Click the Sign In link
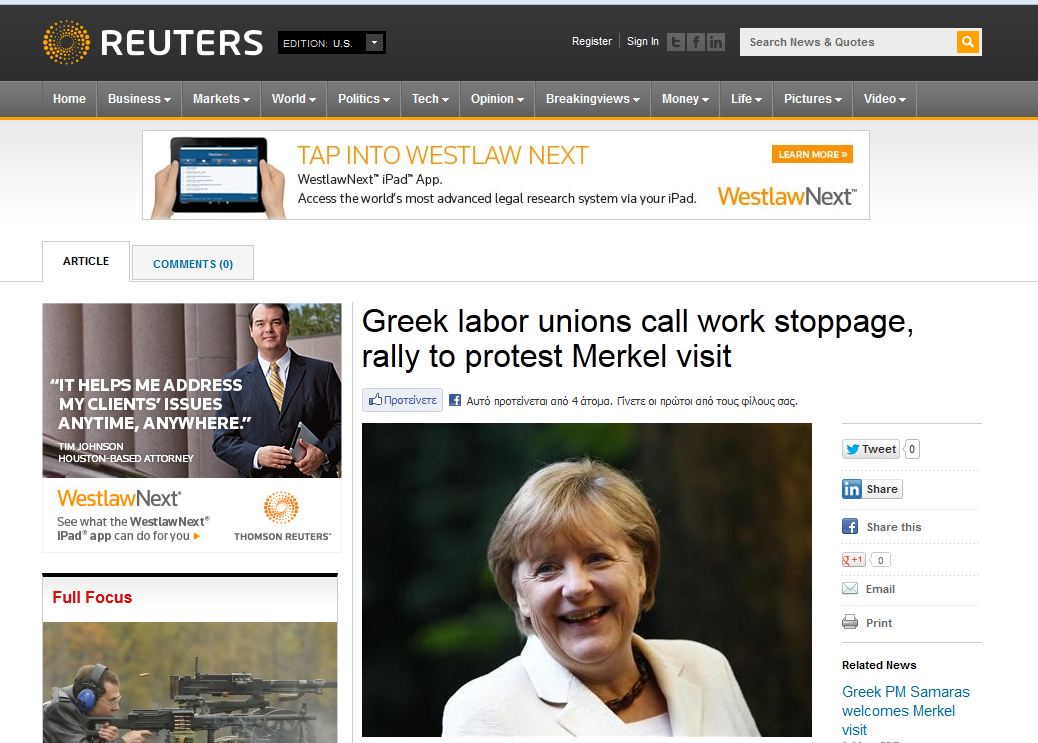 pyautogui.click(x=643, y=41)
